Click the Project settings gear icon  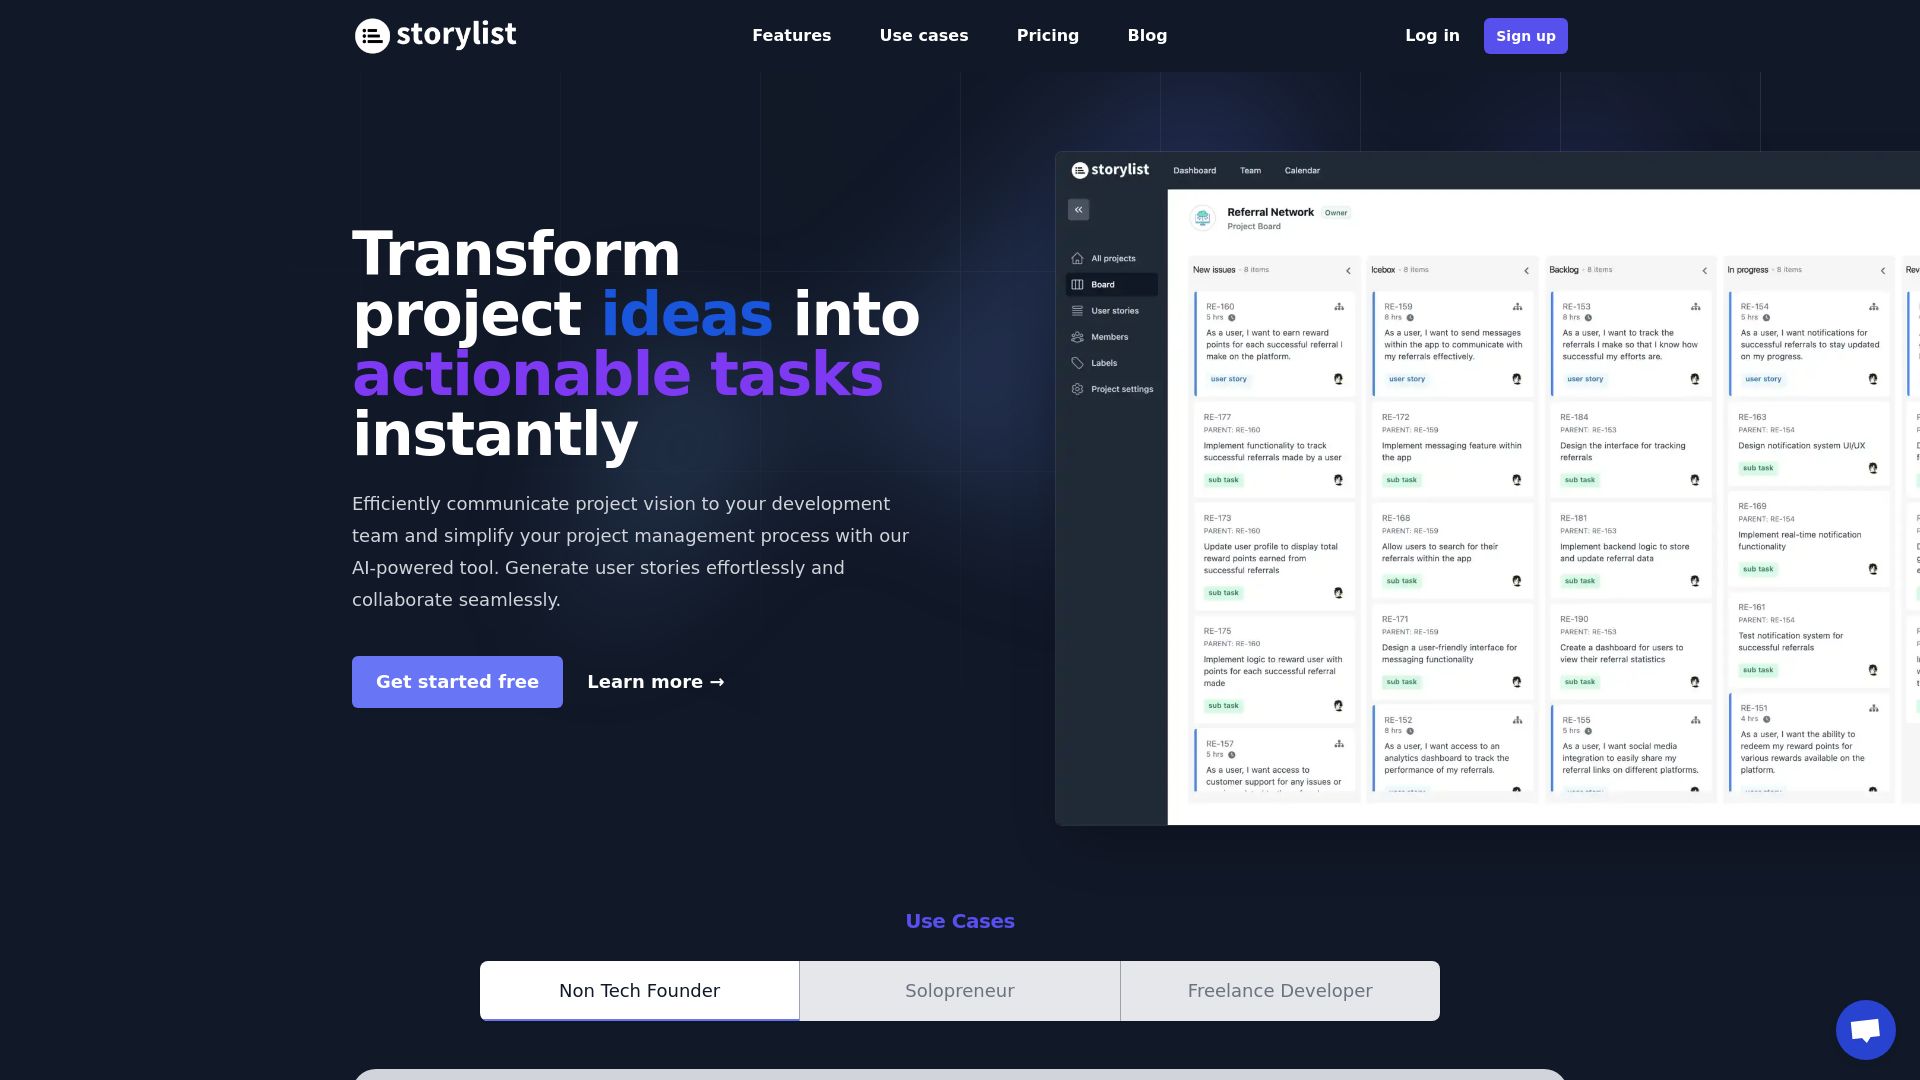(1077, 389)
